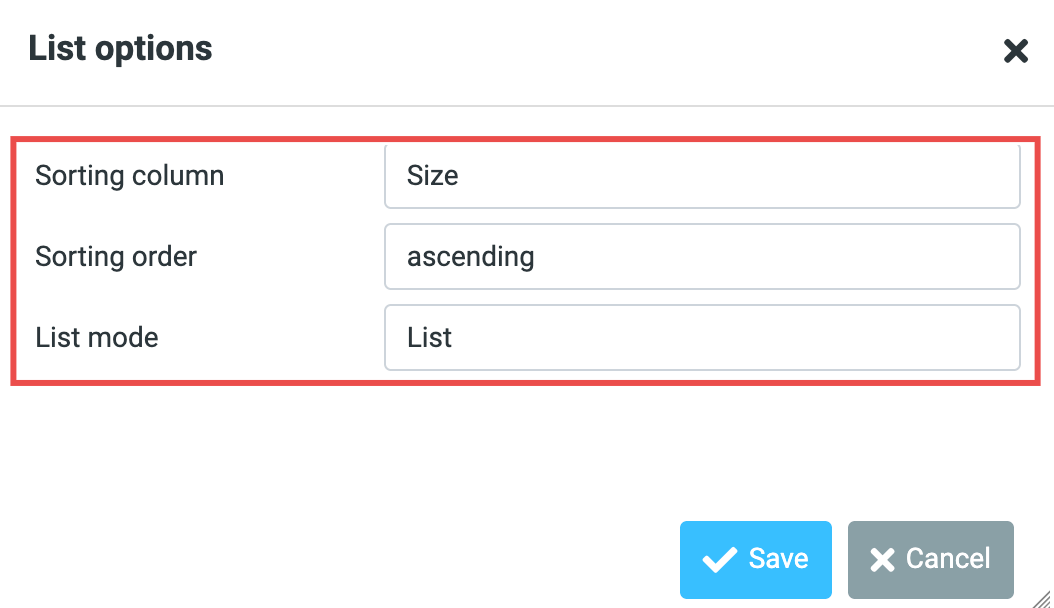Select the List value in List mode
The image size is (1054, 608).
(430, 338)
